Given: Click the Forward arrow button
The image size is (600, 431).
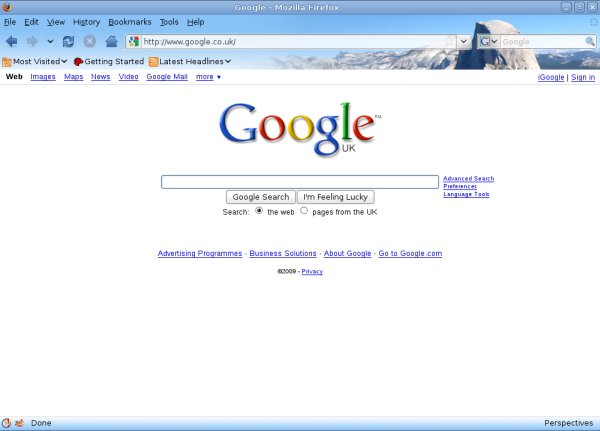Looking at the screenshot, I should point(32,41).
